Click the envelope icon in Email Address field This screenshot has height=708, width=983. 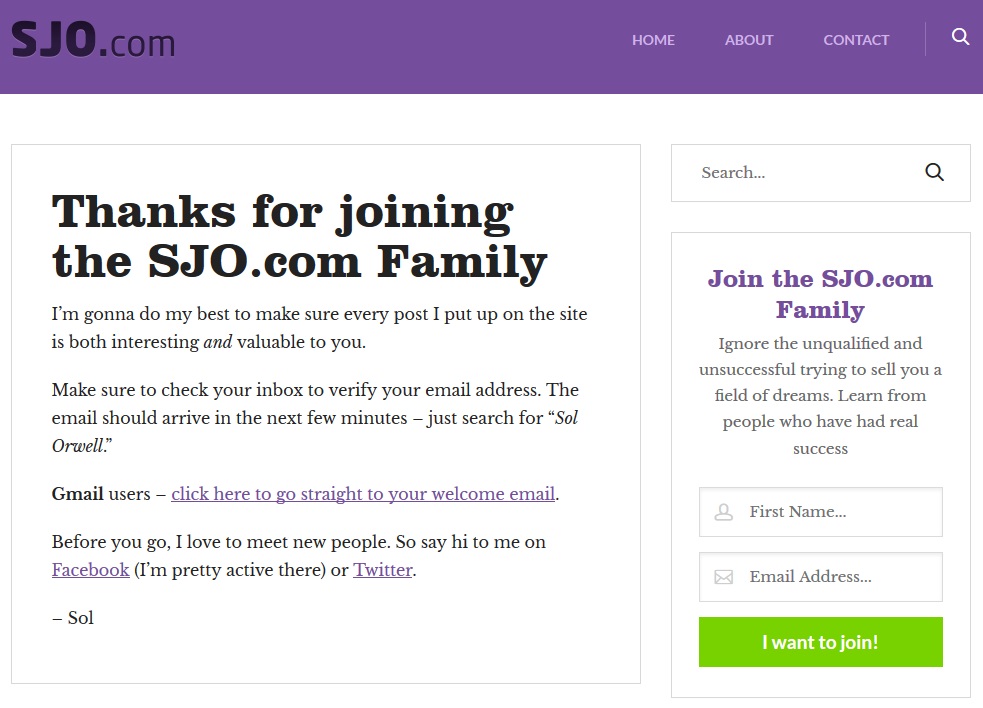[x=723, y=577]
